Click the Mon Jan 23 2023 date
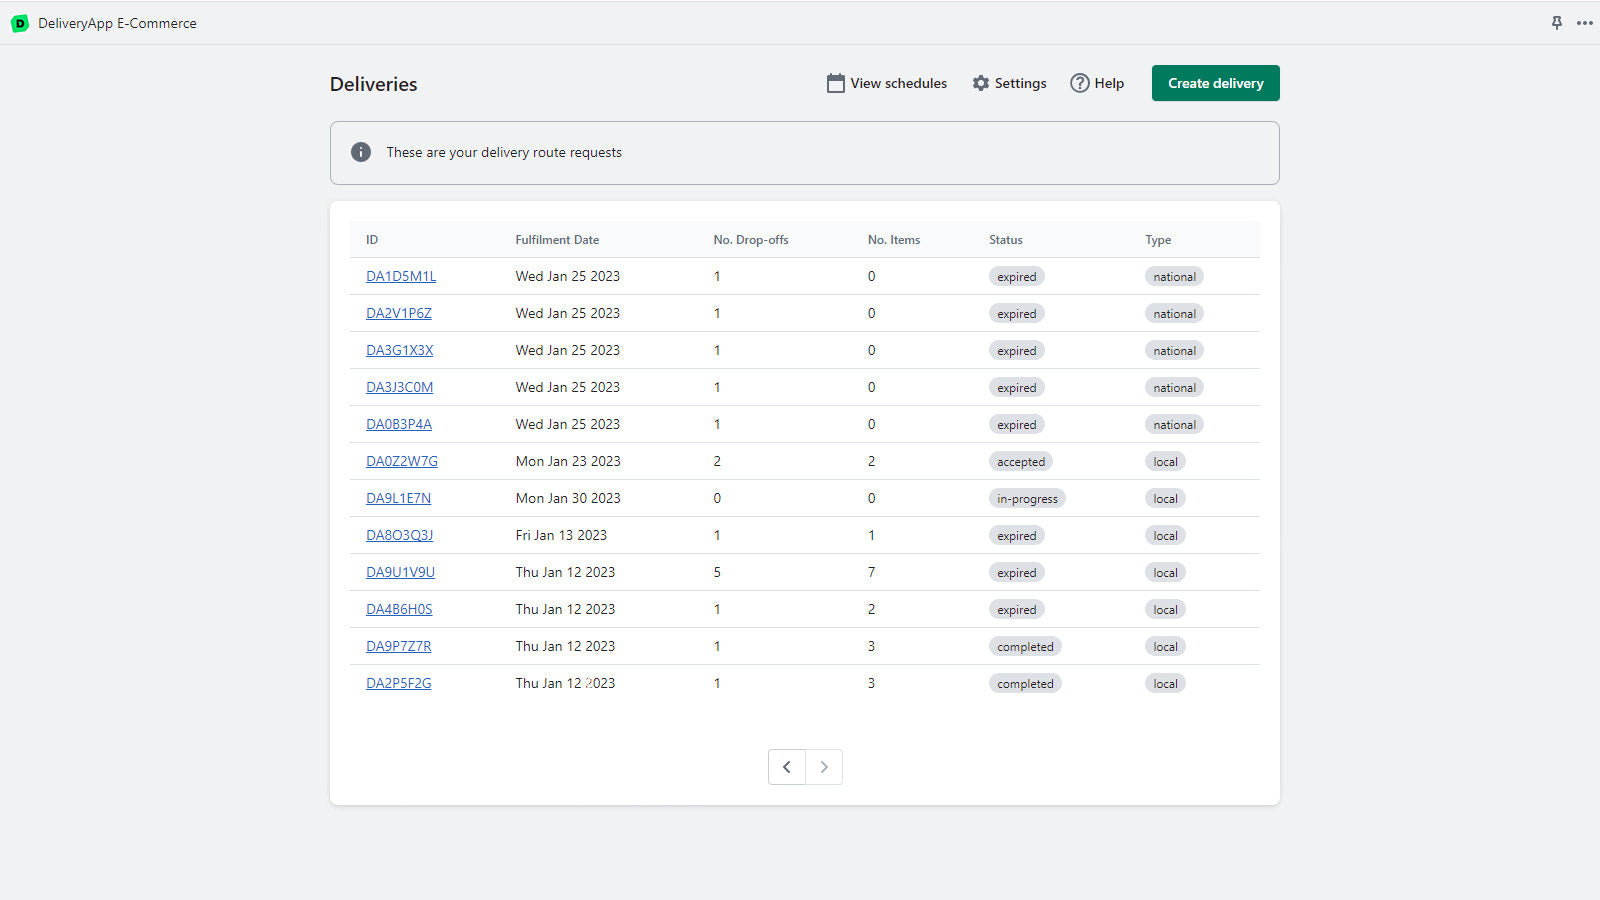The height and width of the screenshot is (900, 1600). pyautogui.click(x=568, y=461)
